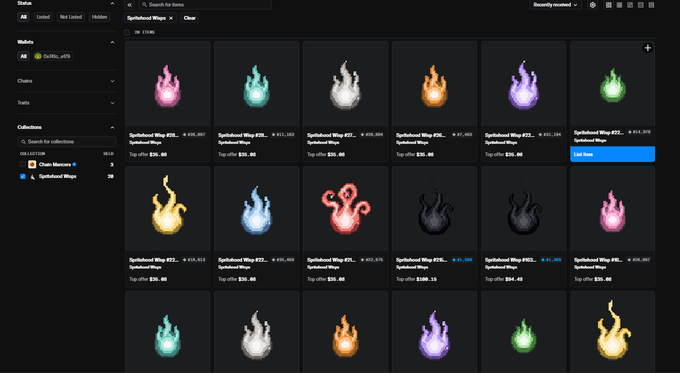680x373 pixels.
Task: Select the Not Listed status filter
Action: click(x=71, y=17)
